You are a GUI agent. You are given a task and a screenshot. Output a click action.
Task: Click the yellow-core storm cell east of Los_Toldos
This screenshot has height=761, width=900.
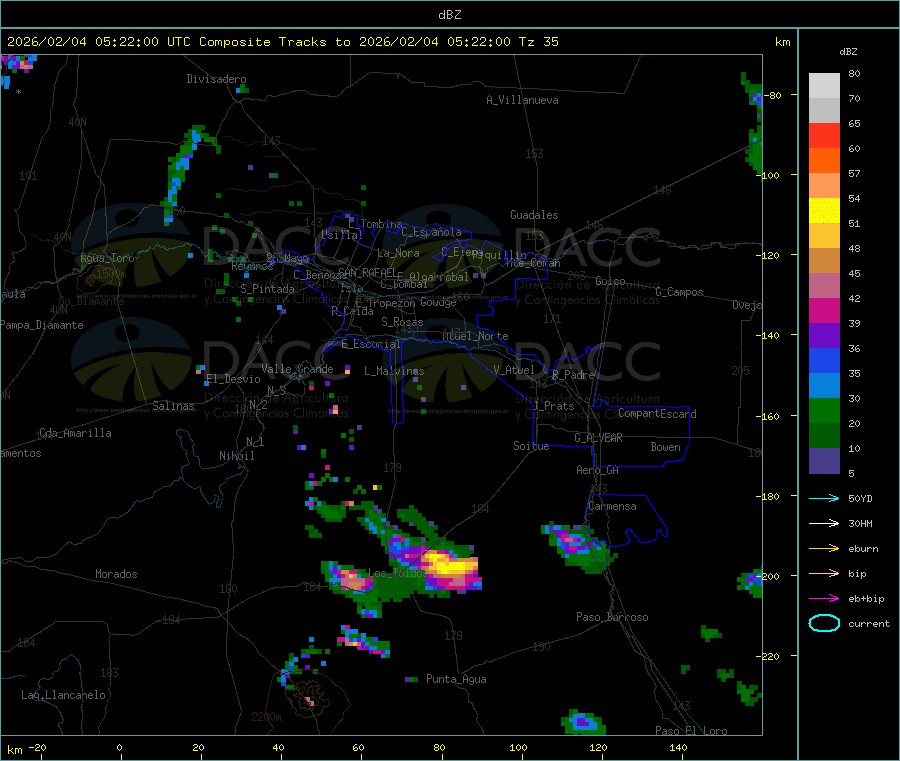449,564
